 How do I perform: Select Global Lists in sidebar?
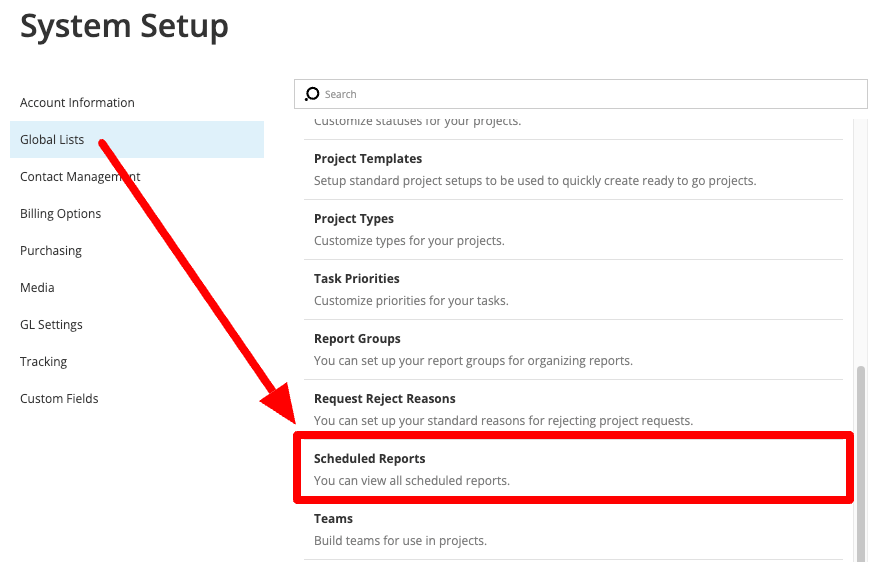(x=136, y=139)
